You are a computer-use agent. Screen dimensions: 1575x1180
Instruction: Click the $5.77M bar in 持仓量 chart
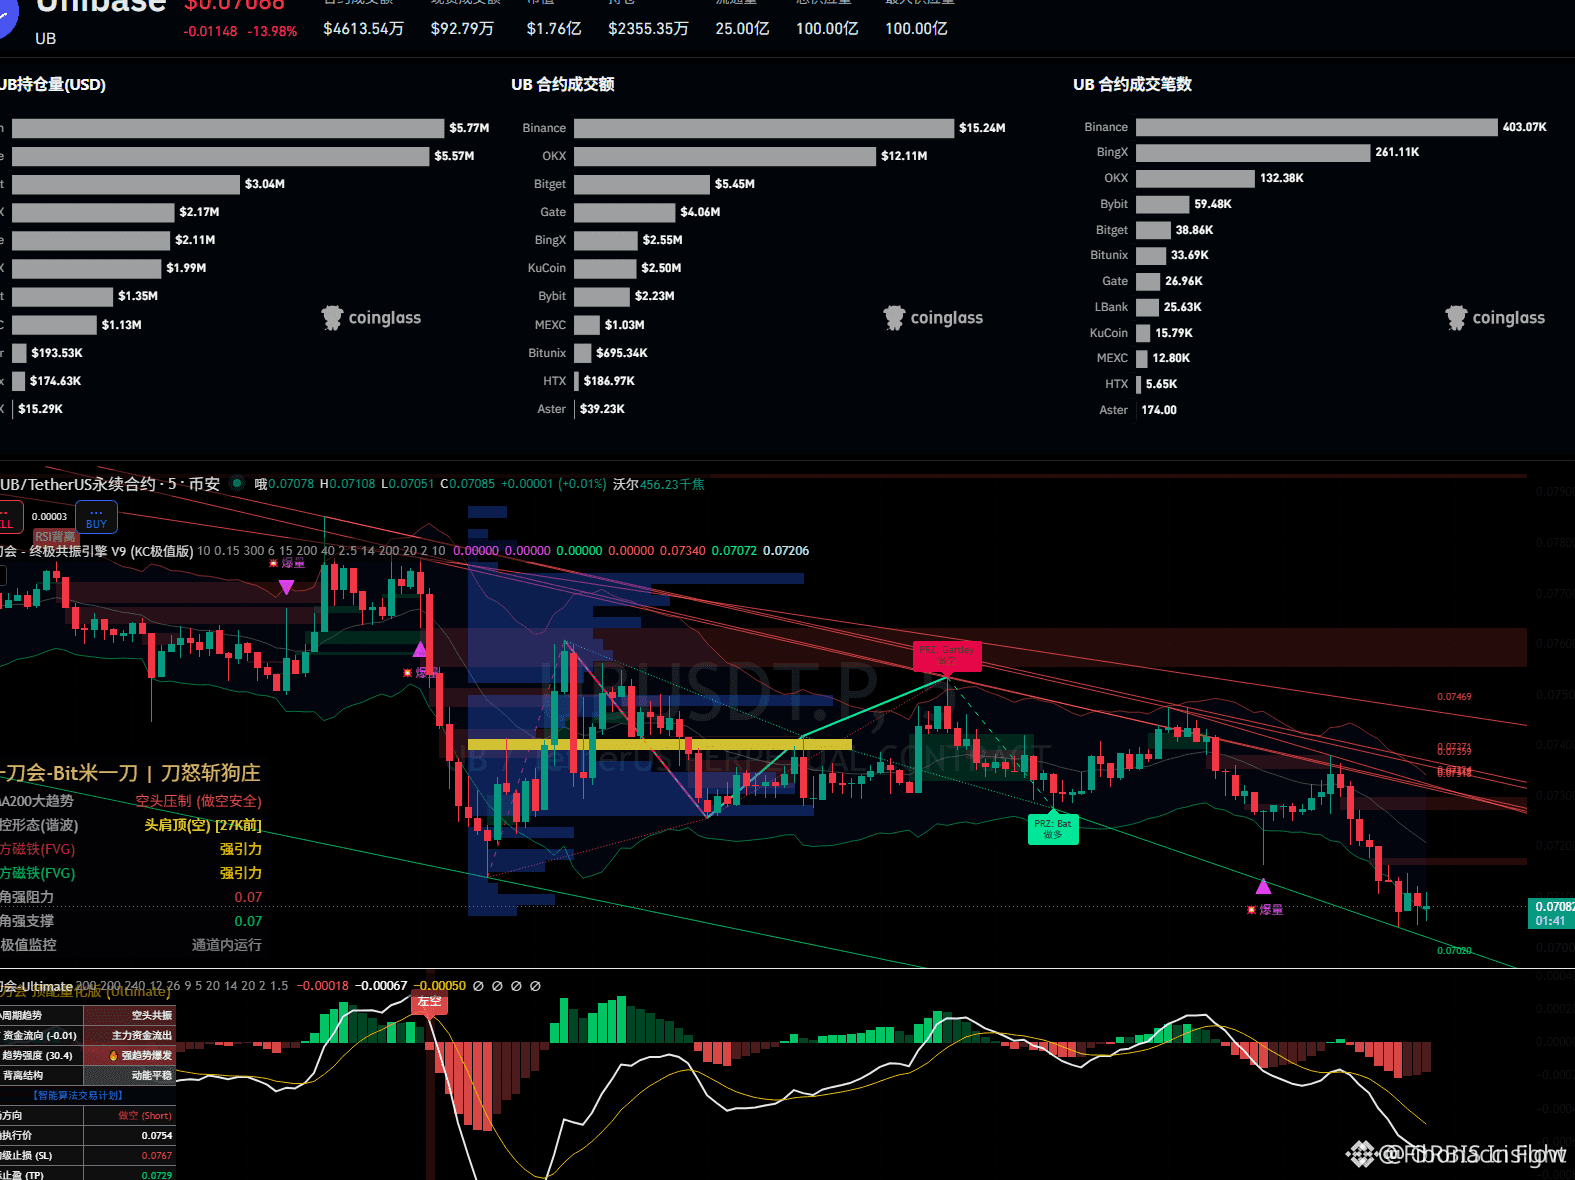click(x=228, y=128)
